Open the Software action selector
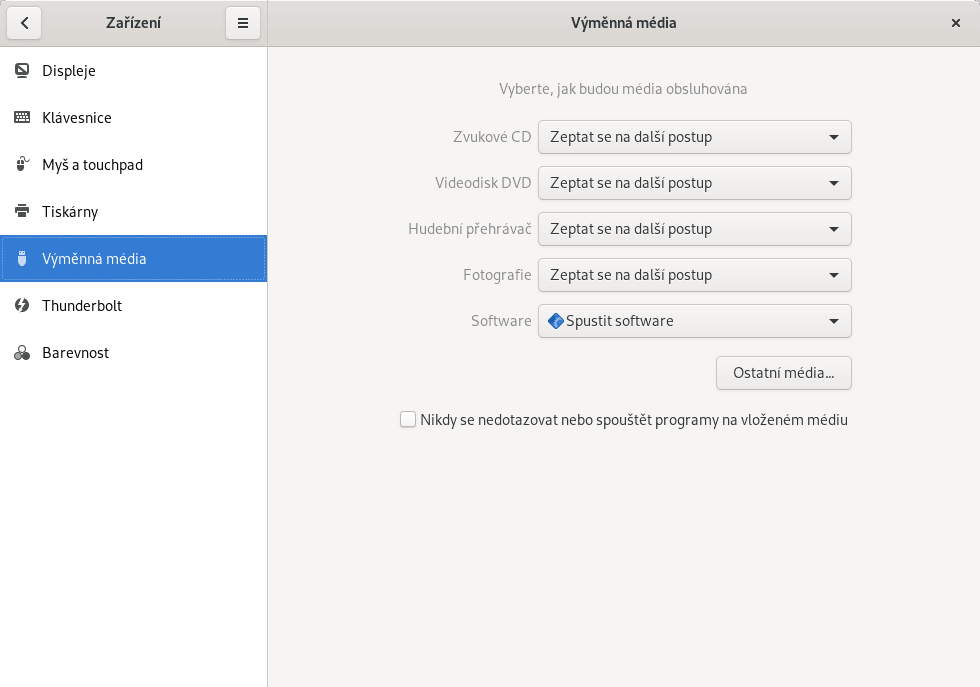This screenshot has height=687, width=980. pos(694,321)
